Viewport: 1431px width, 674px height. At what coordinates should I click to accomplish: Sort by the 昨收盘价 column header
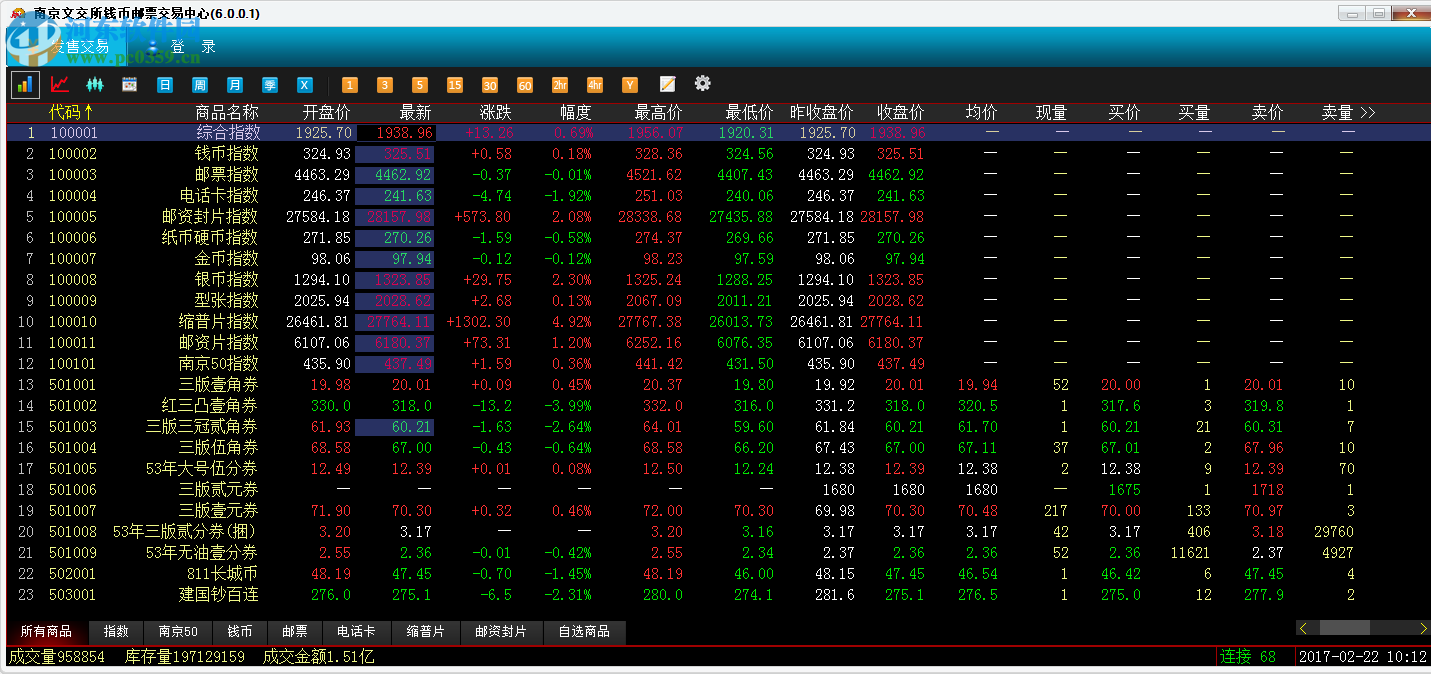(822, 112)
